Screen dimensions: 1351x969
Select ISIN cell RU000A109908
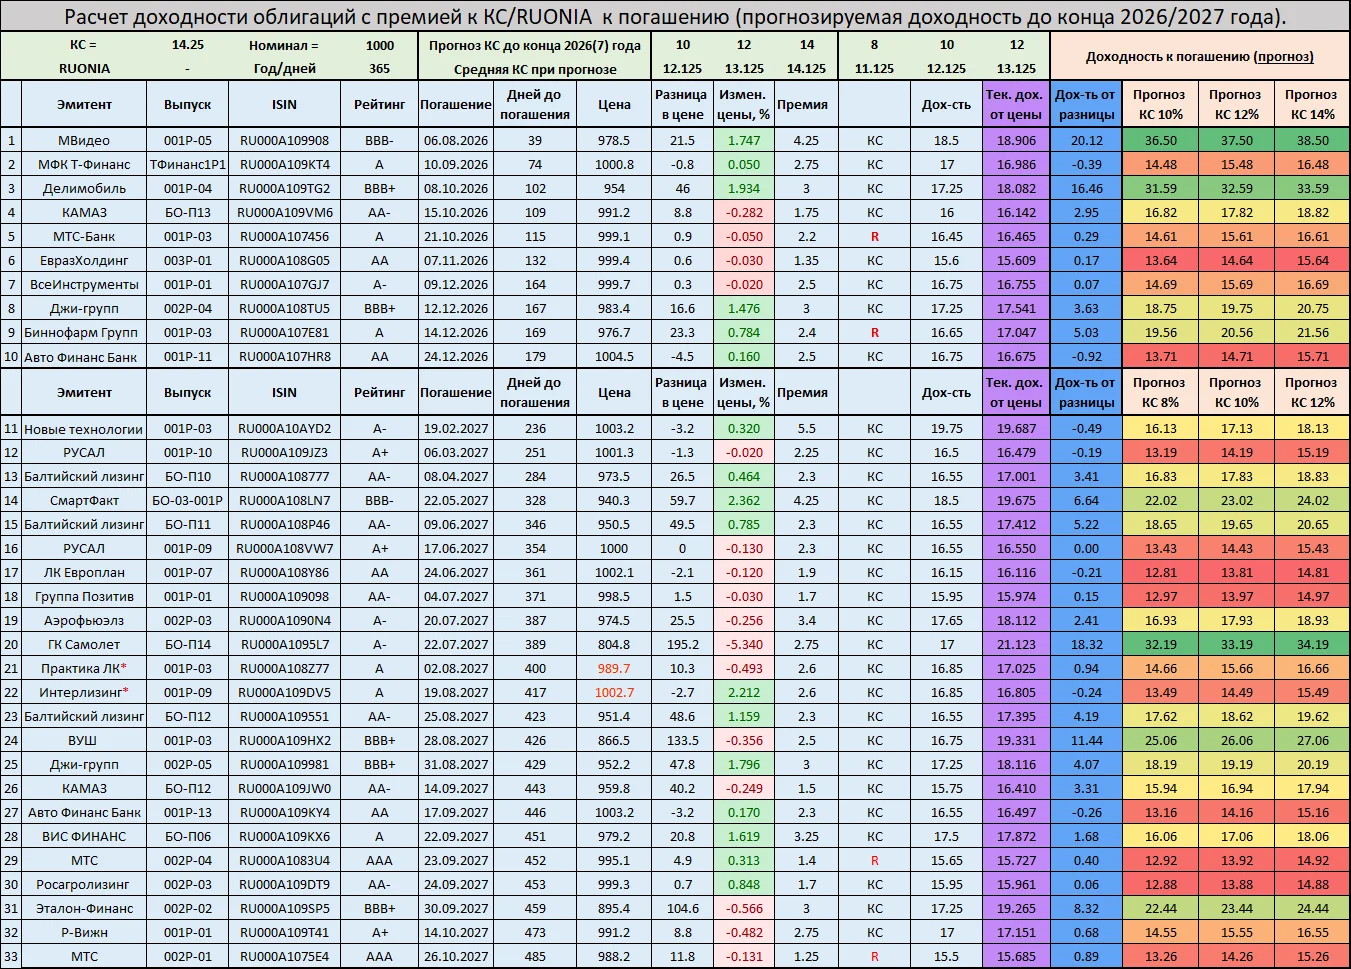point(284,141)
